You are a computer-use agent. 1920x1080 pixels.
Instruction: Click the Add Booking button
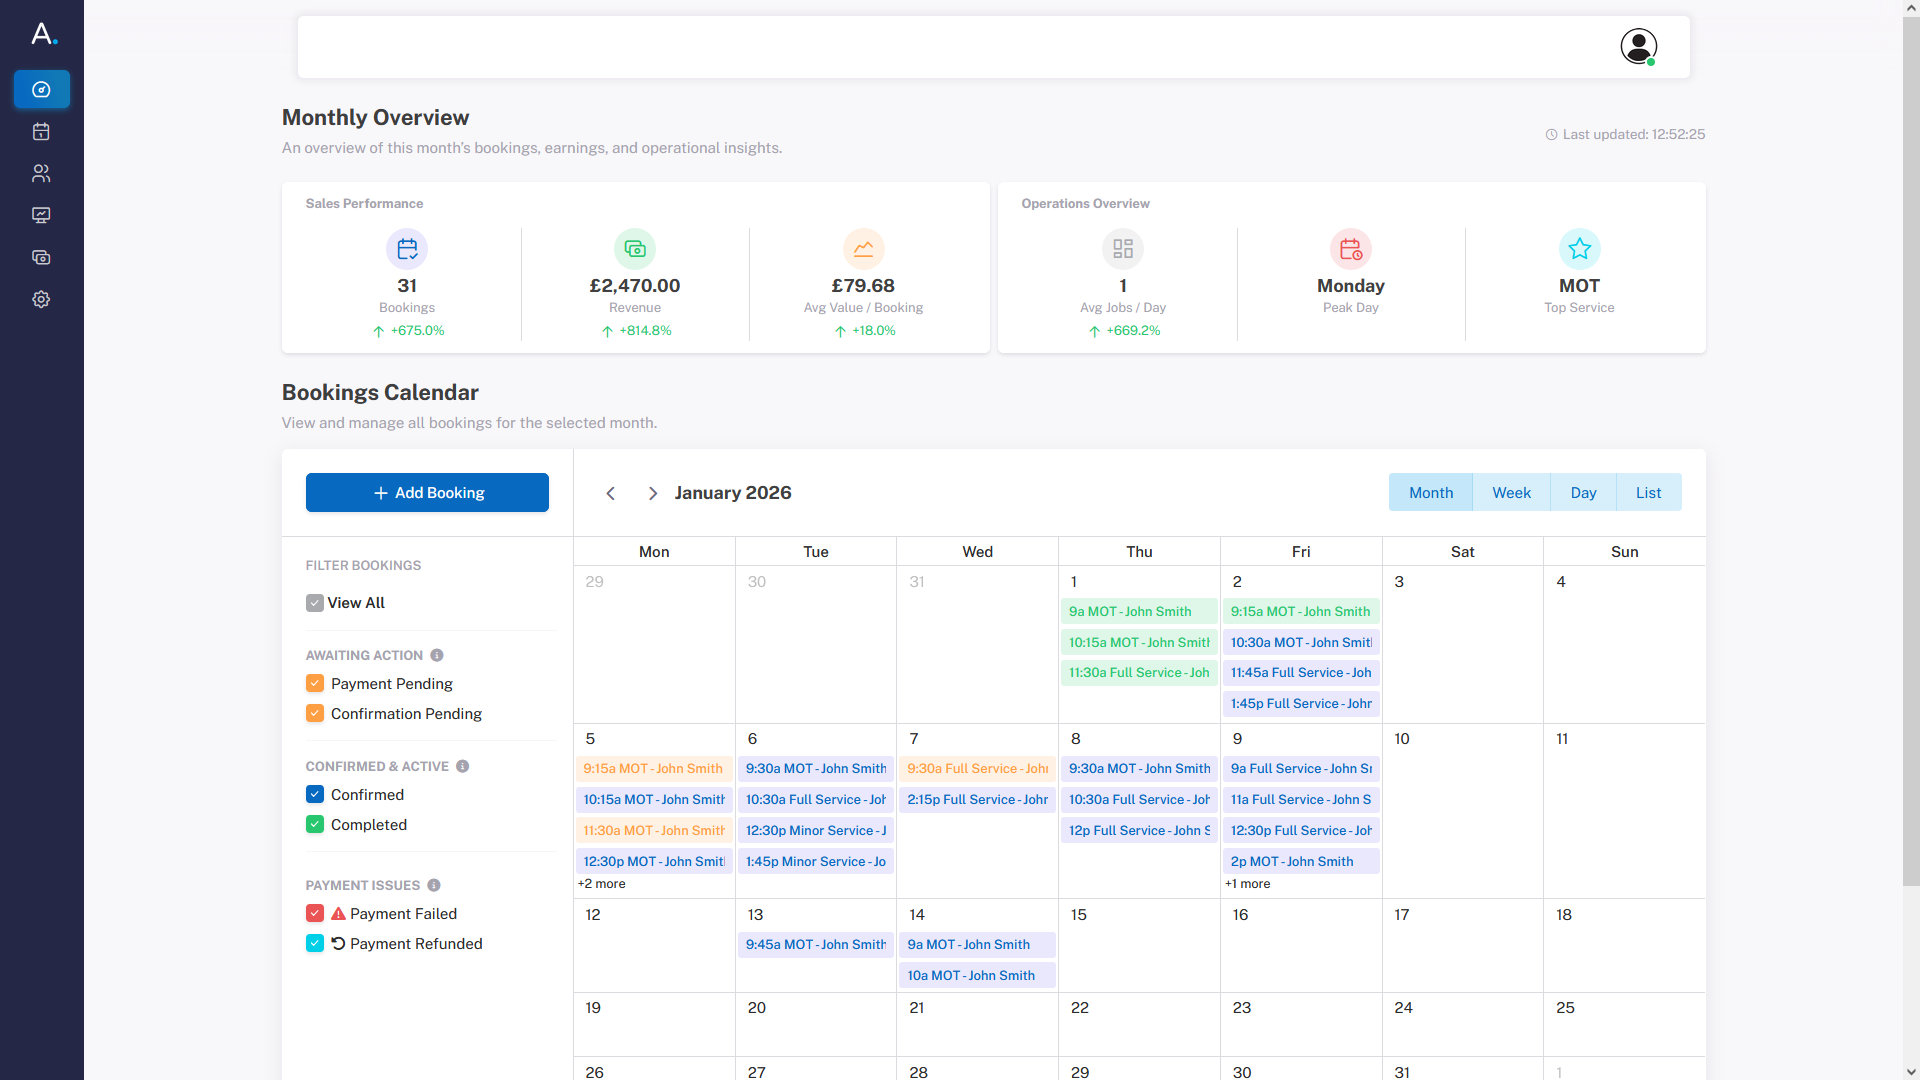tap(427, 493)
